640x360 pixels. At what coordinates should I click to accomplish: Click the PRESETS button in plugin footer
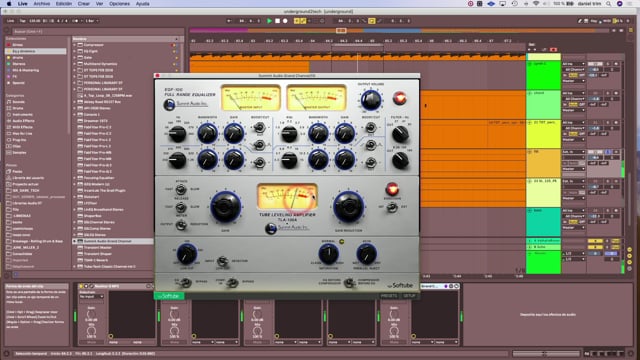pos(389,296)
